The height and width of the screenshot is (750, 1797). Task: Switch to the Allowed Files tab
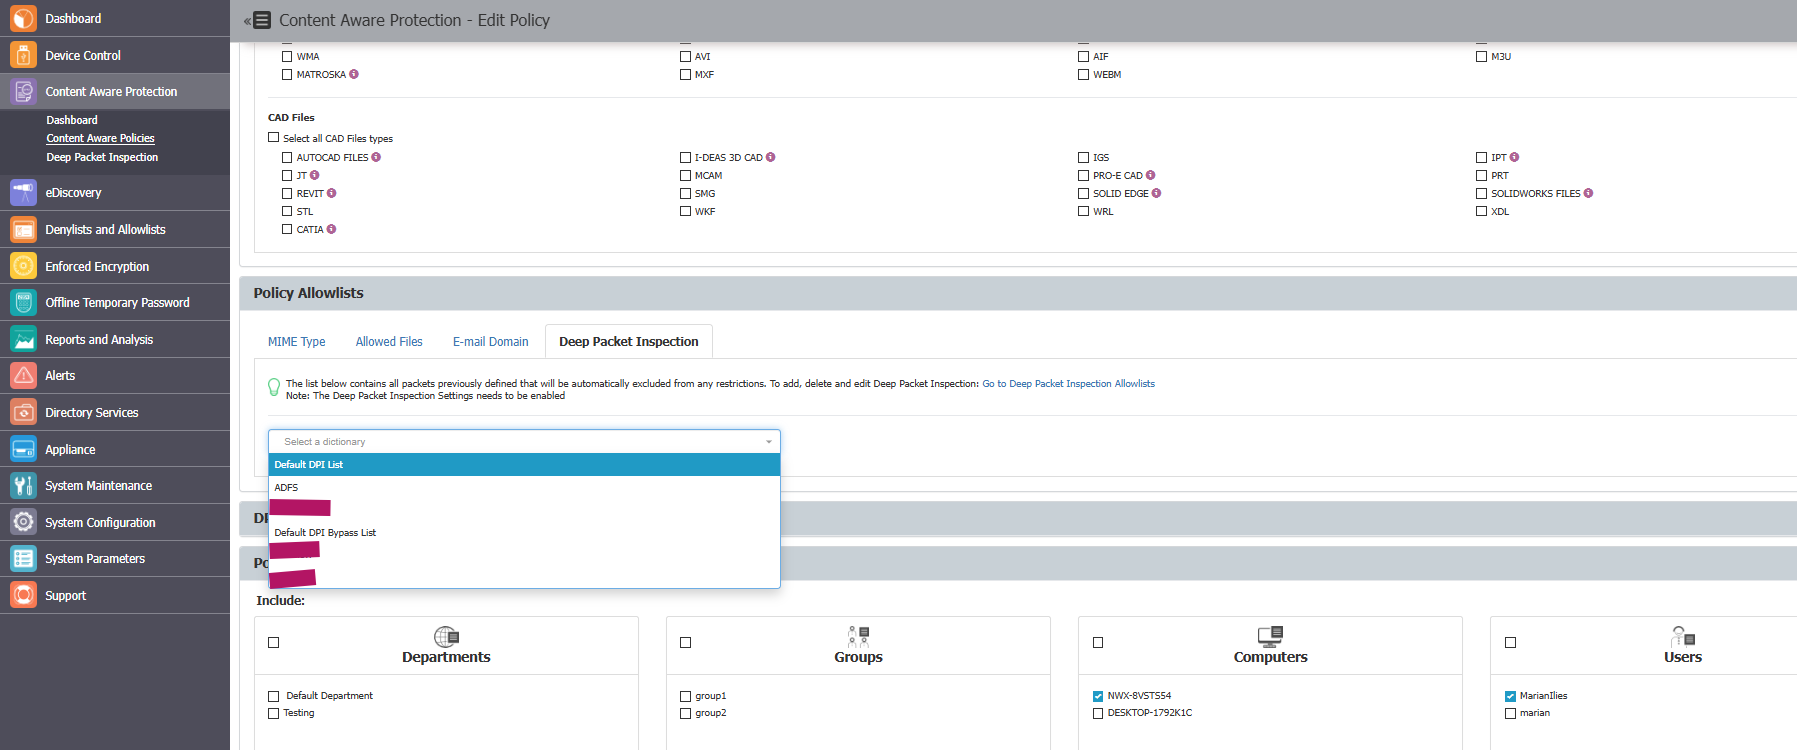389,341
